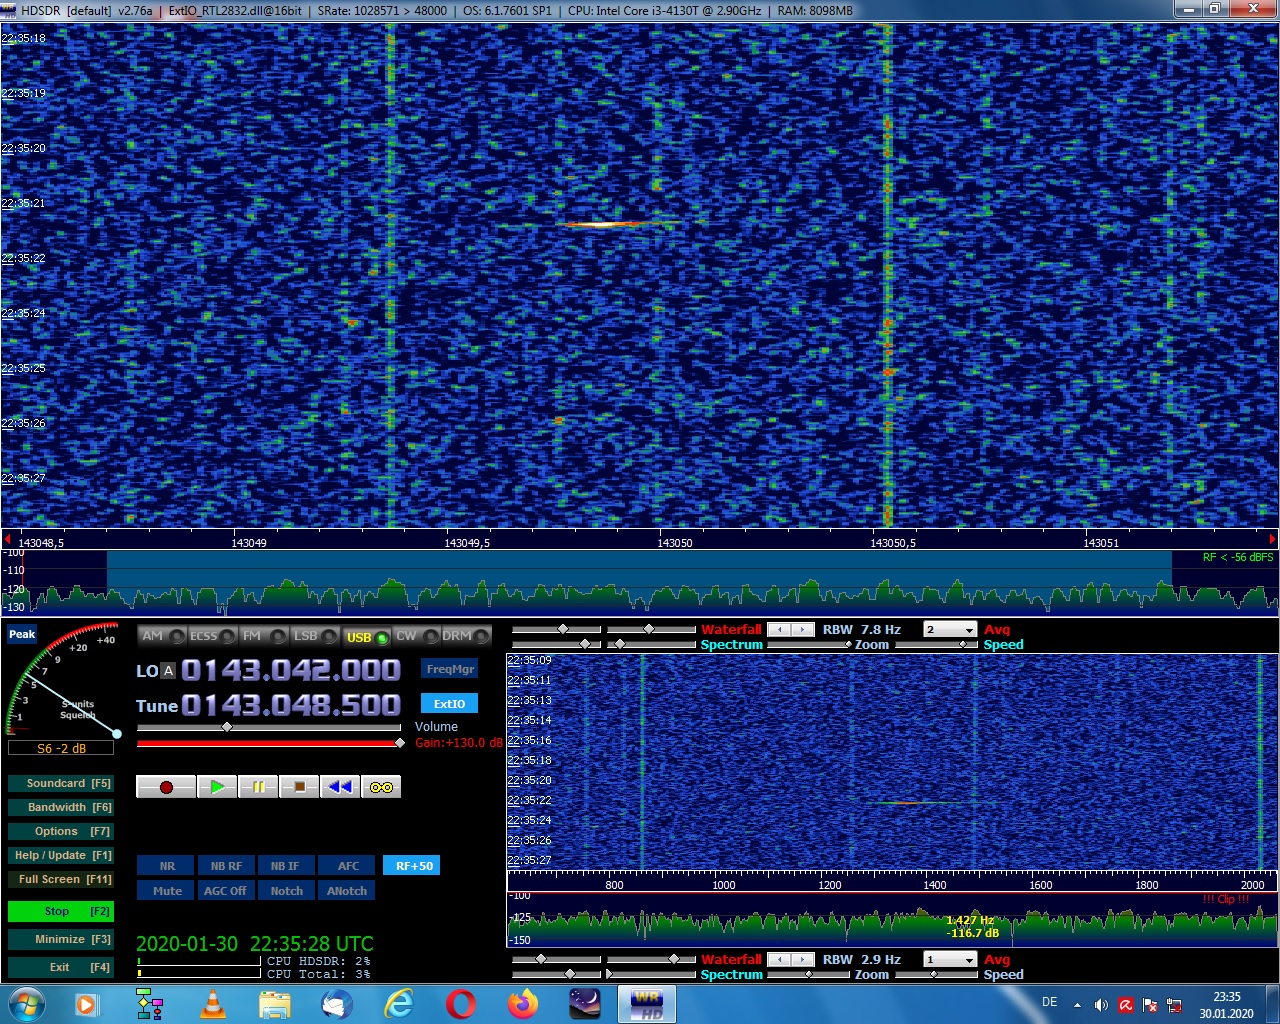
Task: Decrease lower RBW with left arrow
Action: point(779,960)
